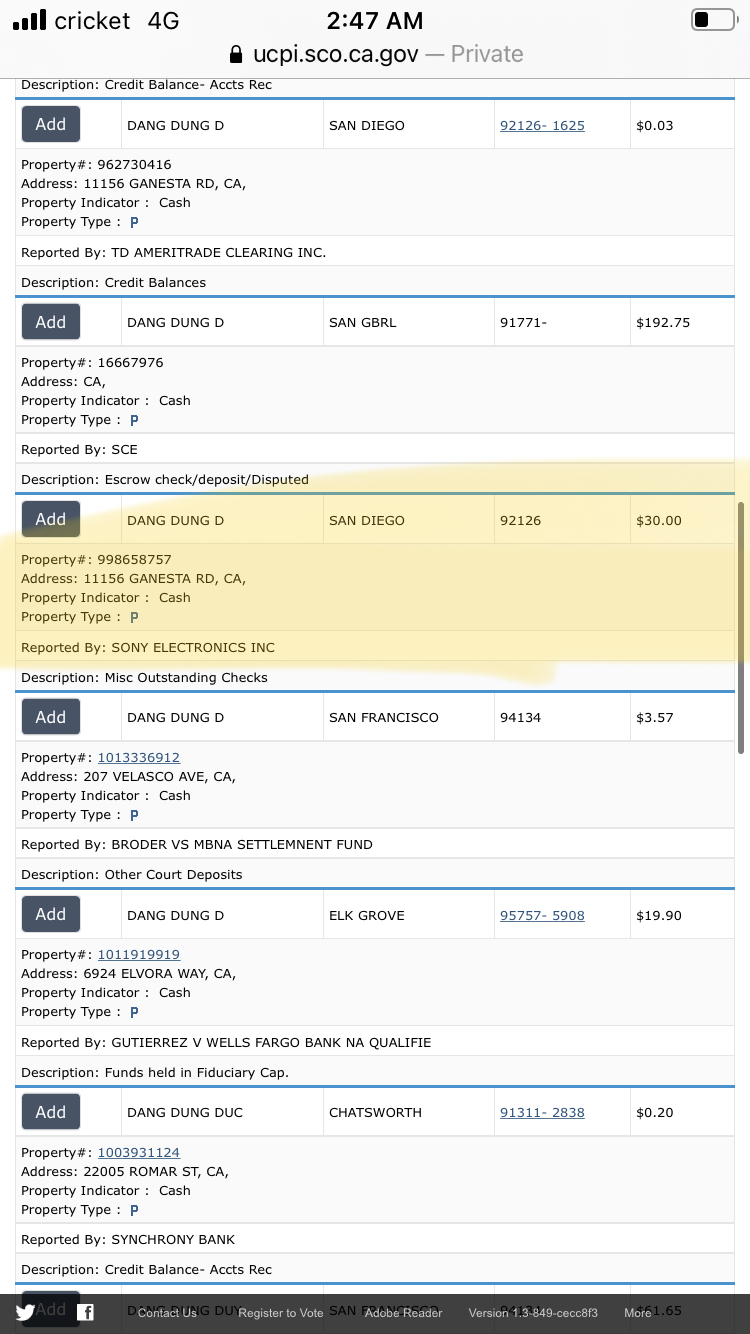Click zip code text 94134
This screenshot has height=1334, width=750.
coord(520,717)
